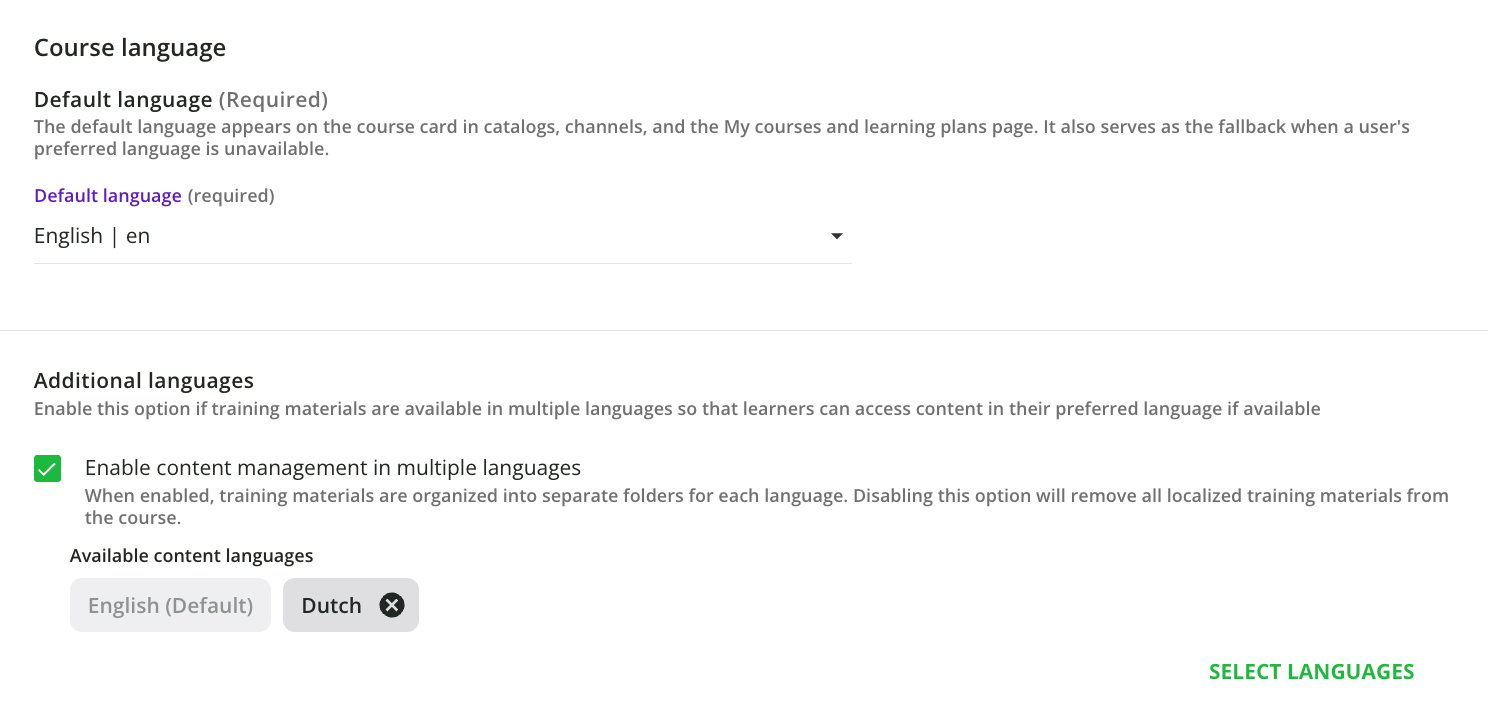This screenshot has height=712, width=1488.
Task: Select the English (Default) language chip
Action: 170,604
